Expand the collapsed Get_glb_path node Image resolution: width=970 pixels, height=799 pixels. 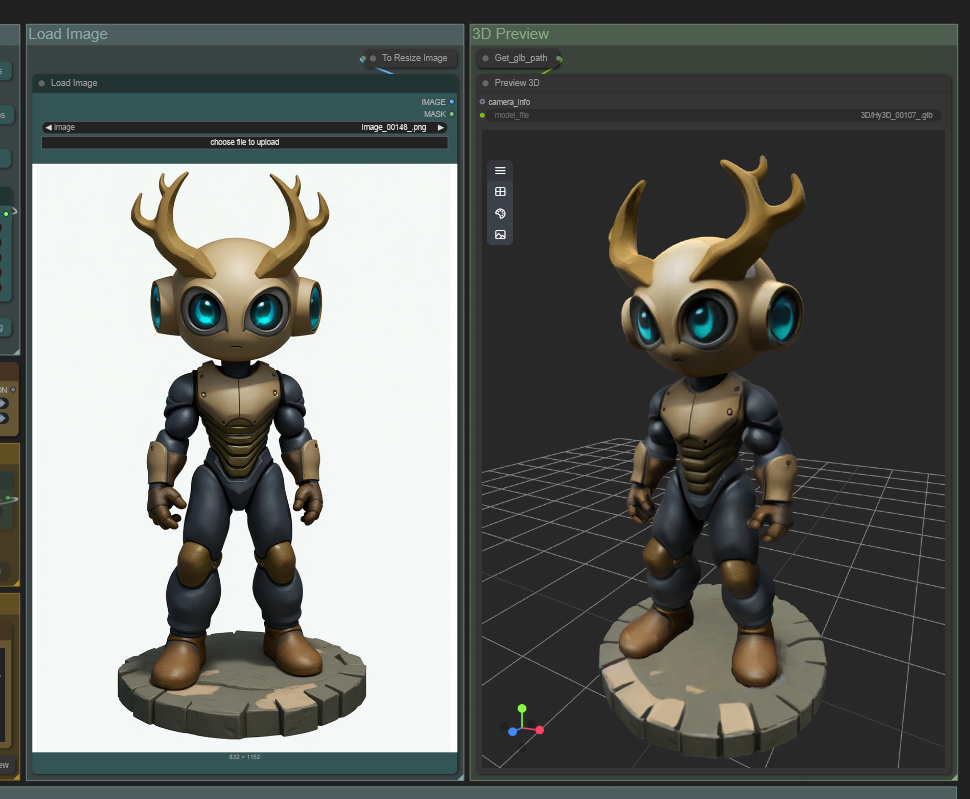point(485,58)
